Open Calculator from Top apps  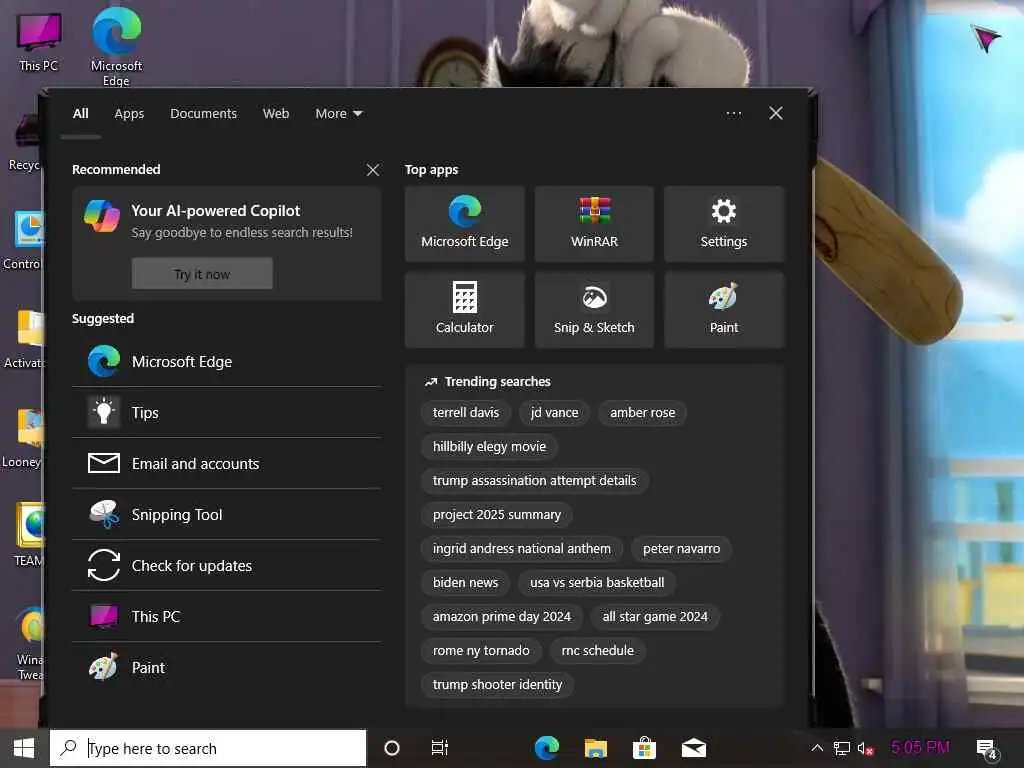tap(464, 310)
